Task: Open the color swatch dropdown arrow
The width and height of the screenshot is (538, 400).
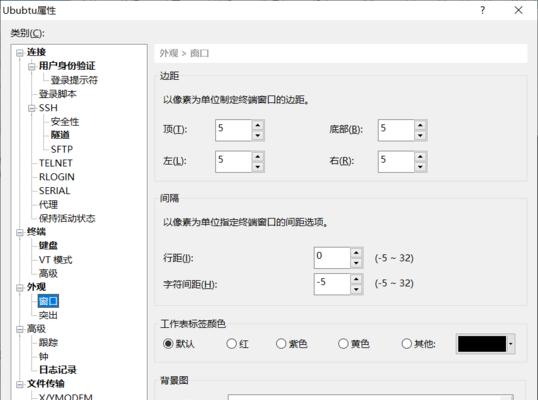Action: point(511,344)
